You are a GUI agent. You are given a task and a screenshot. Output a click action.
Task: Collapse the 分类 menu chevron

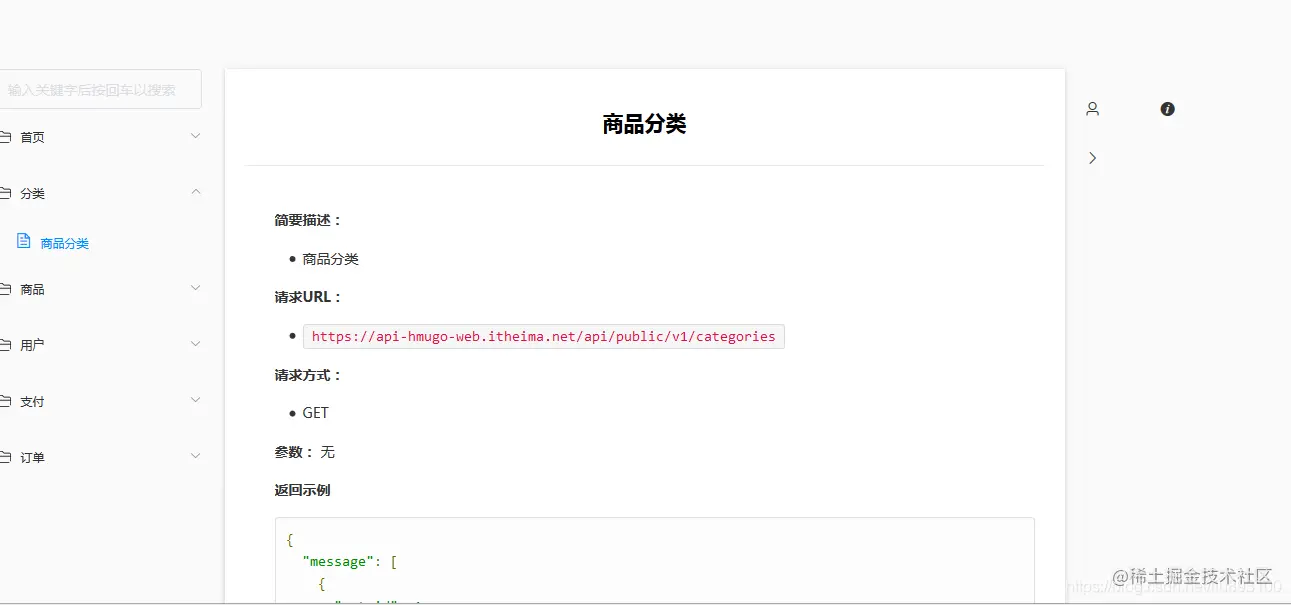click(195, 192)
